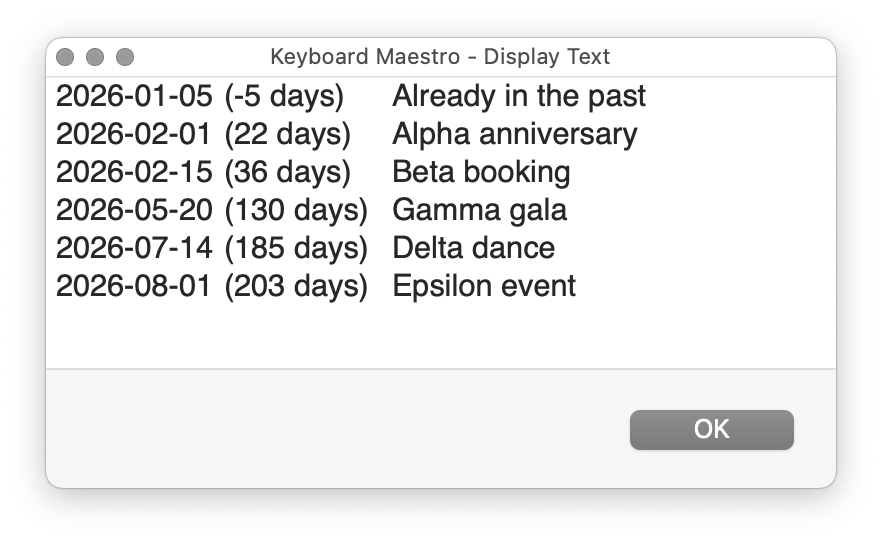Click the gray minimize window button

[95, 57]
